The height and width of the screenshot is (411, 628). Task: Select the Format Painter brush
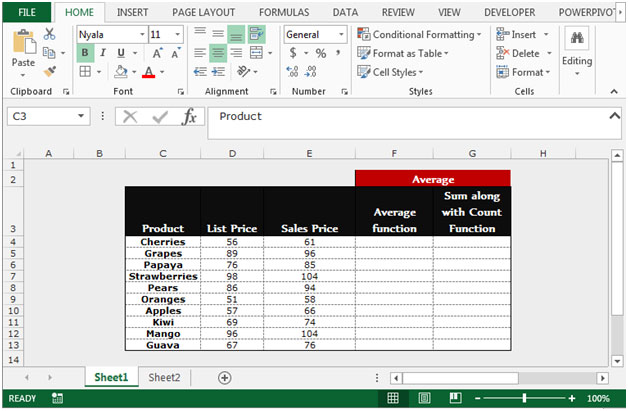coord(50,72)
